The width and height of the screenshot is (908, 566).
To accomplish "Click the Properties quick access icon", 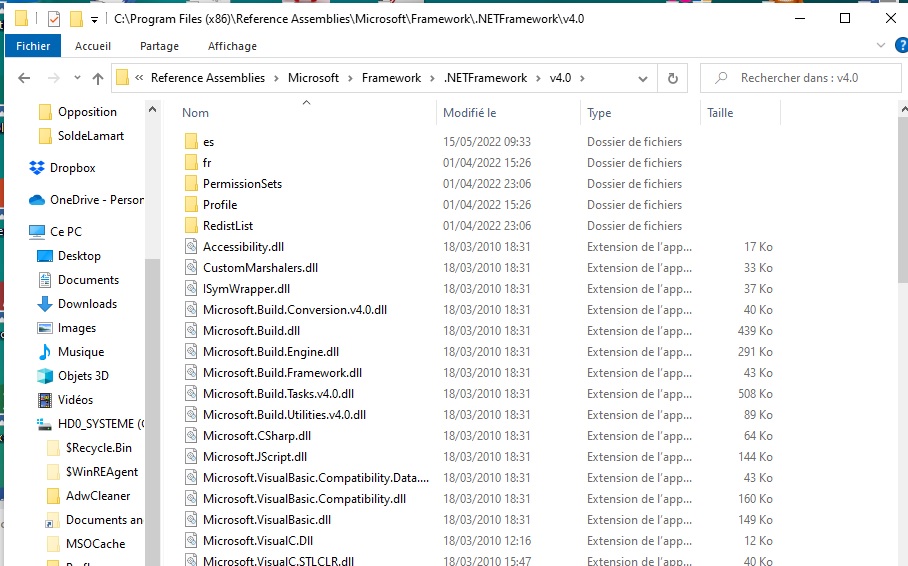I will (53, 19).
